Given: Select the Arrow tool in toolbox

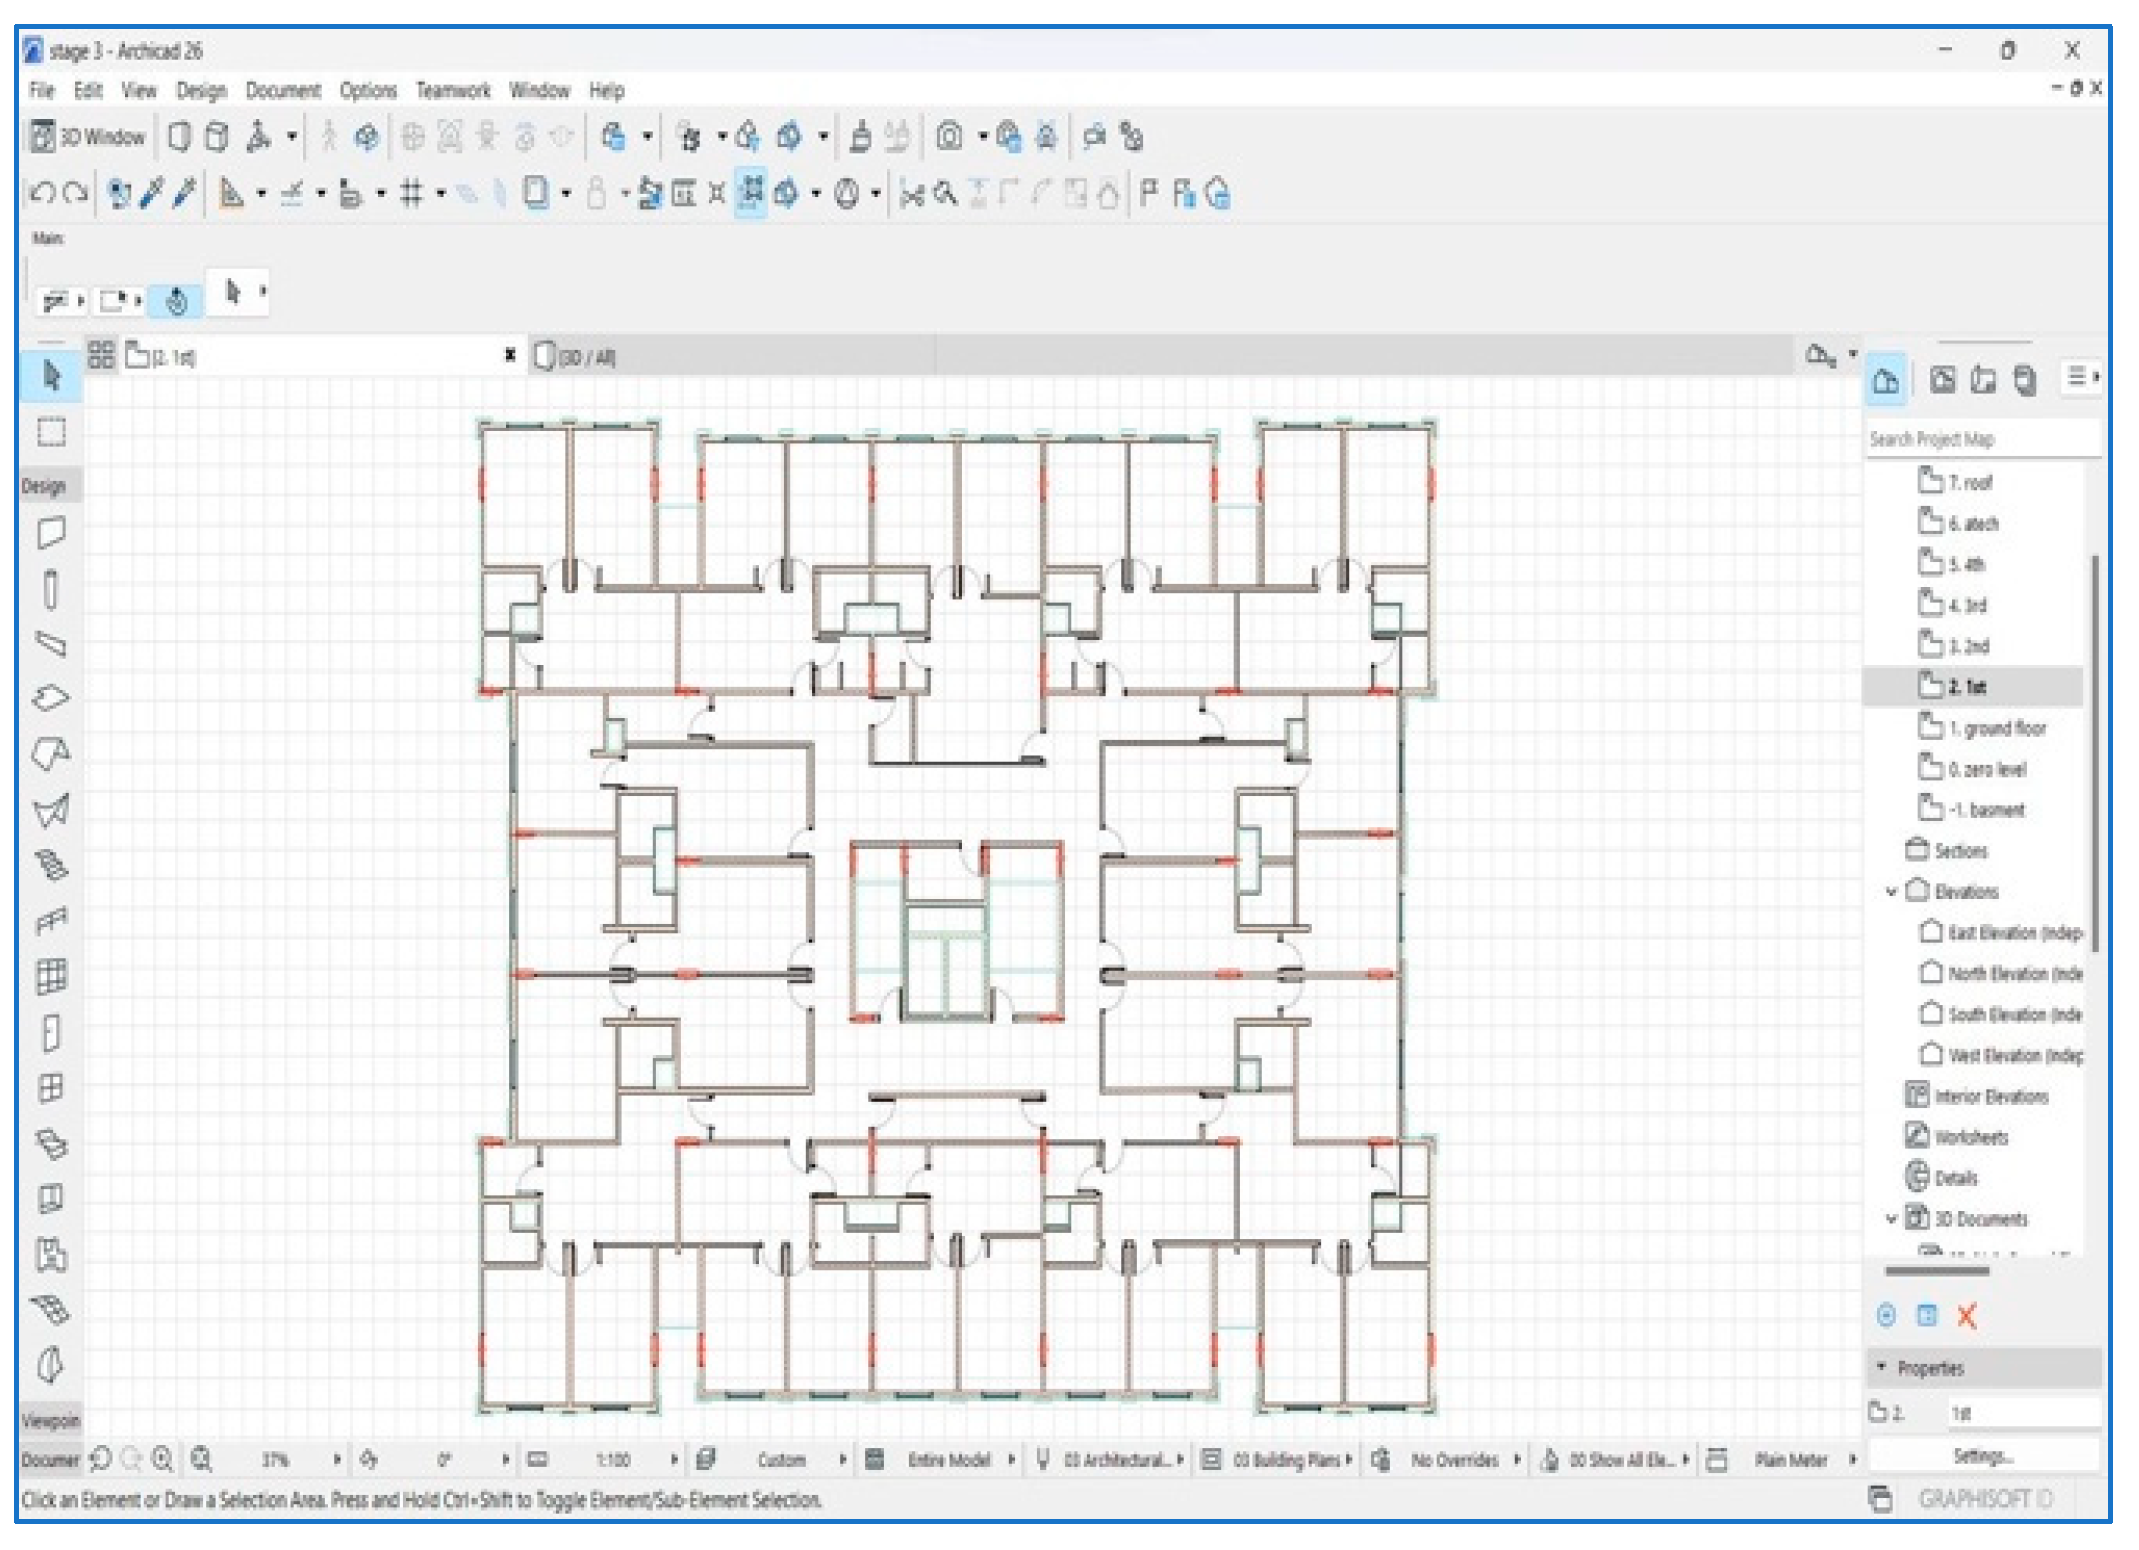Looking at the screenshot, I should click(51, 376).
